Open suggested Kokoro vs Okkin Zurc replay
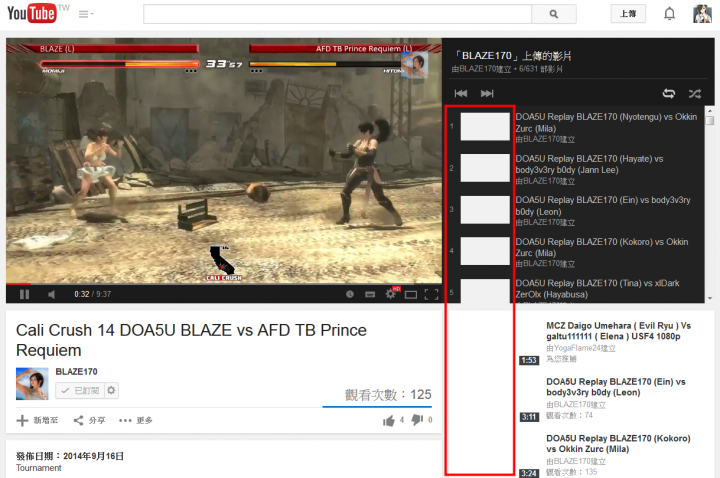 618,444
